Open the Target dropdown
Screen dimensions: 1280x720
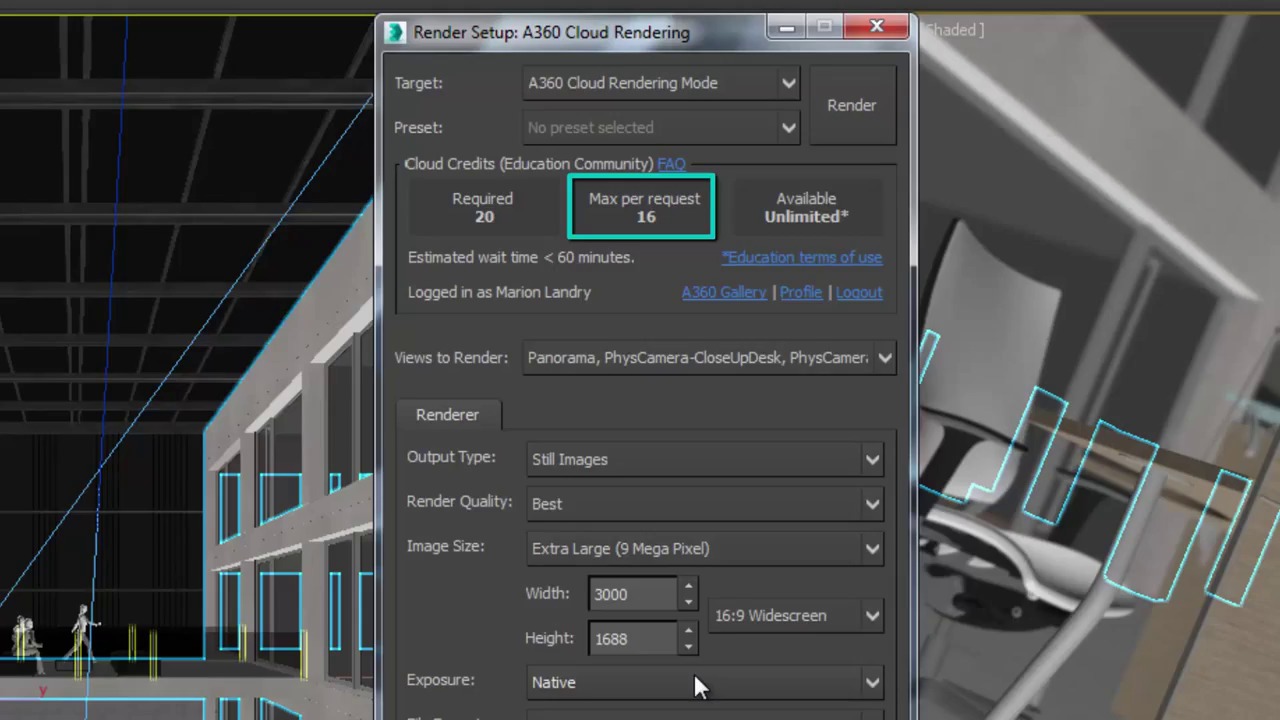pos(661,83)
